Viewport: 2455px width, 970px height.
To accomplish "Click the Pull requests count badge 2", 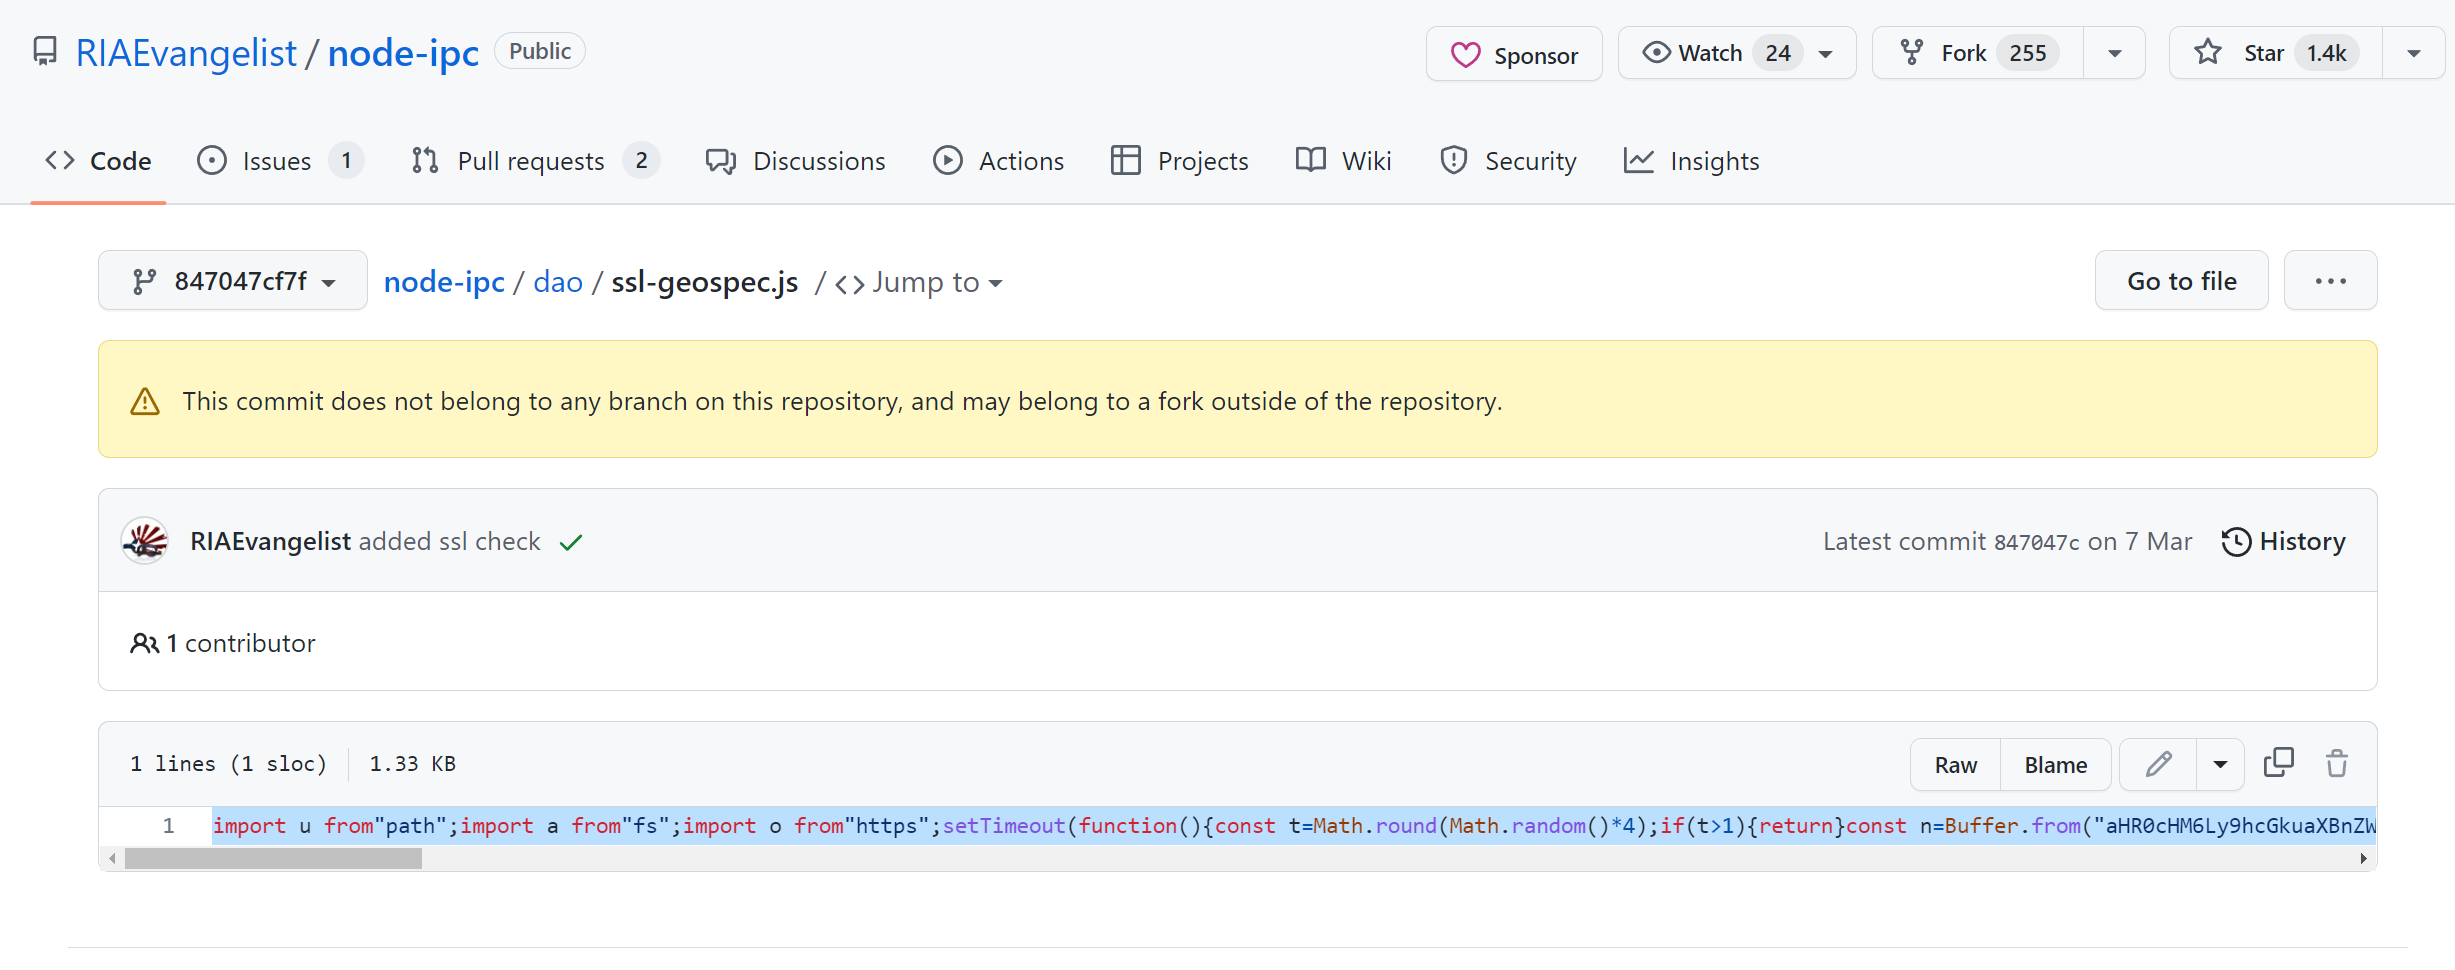I will (641, 160).
